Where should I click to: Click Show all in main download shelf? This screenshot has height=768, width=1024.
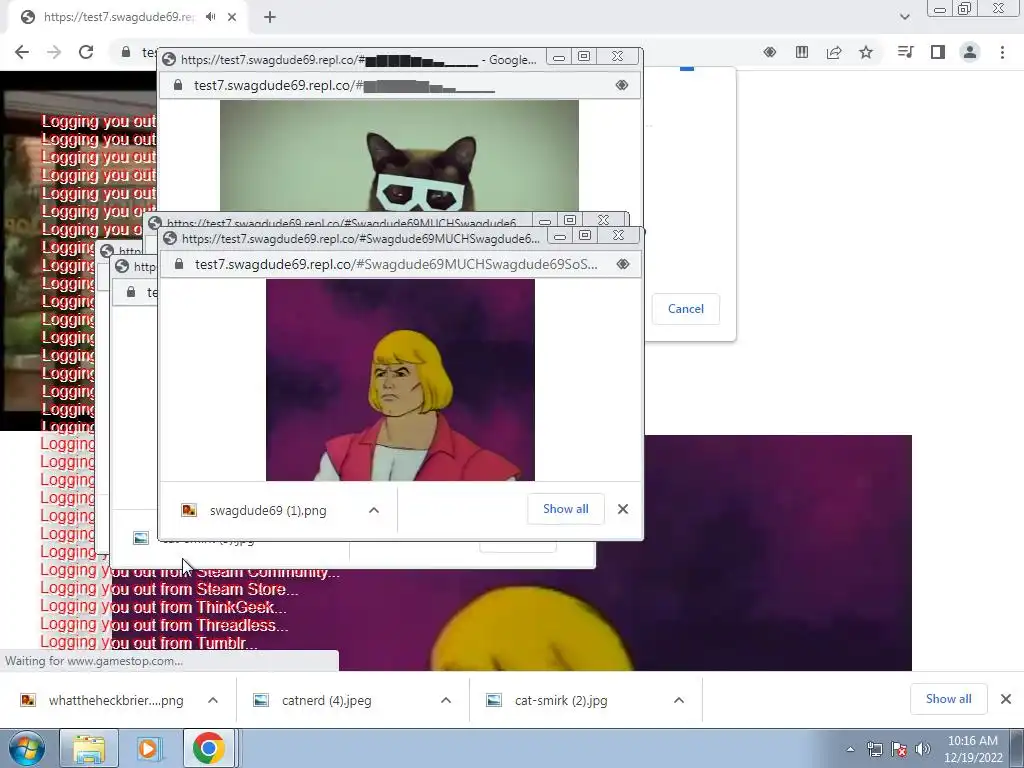pyautogui.click(x=948, y=699)
